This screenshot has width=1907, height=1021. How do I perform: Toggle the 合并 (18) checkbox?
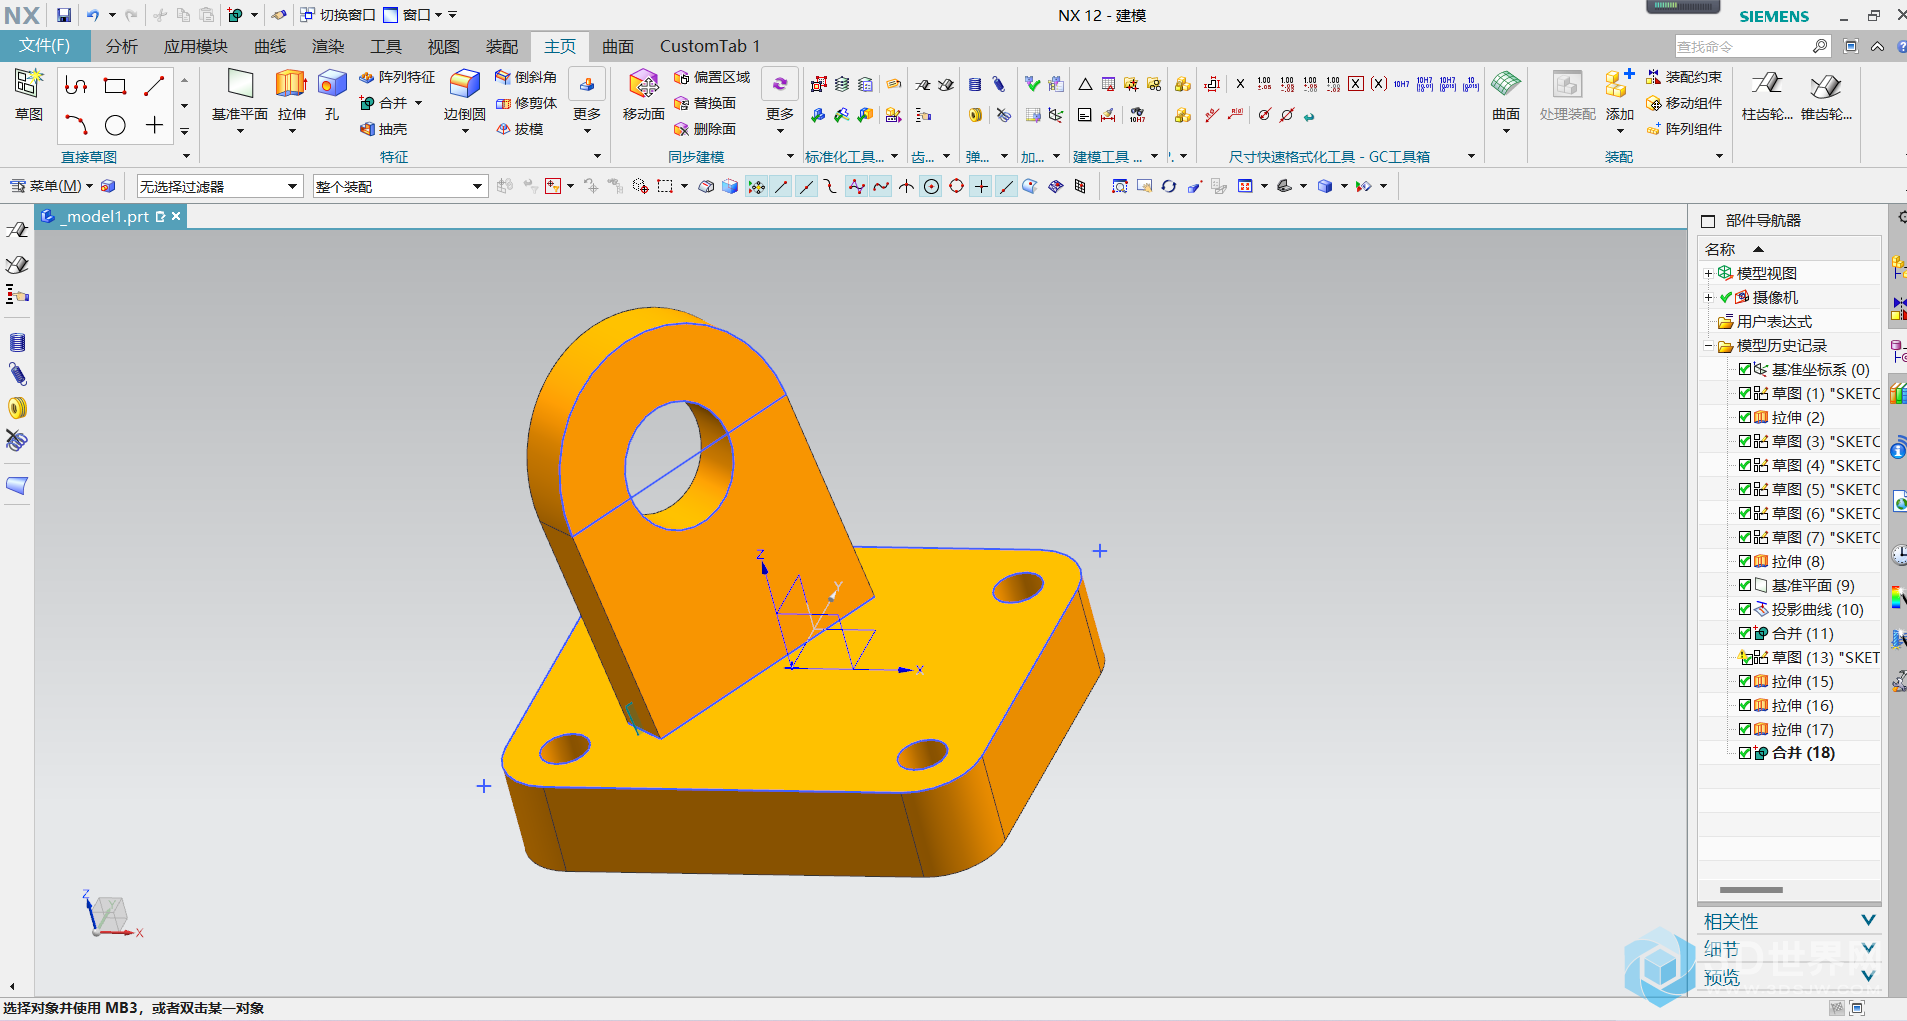pos(1745,753)
